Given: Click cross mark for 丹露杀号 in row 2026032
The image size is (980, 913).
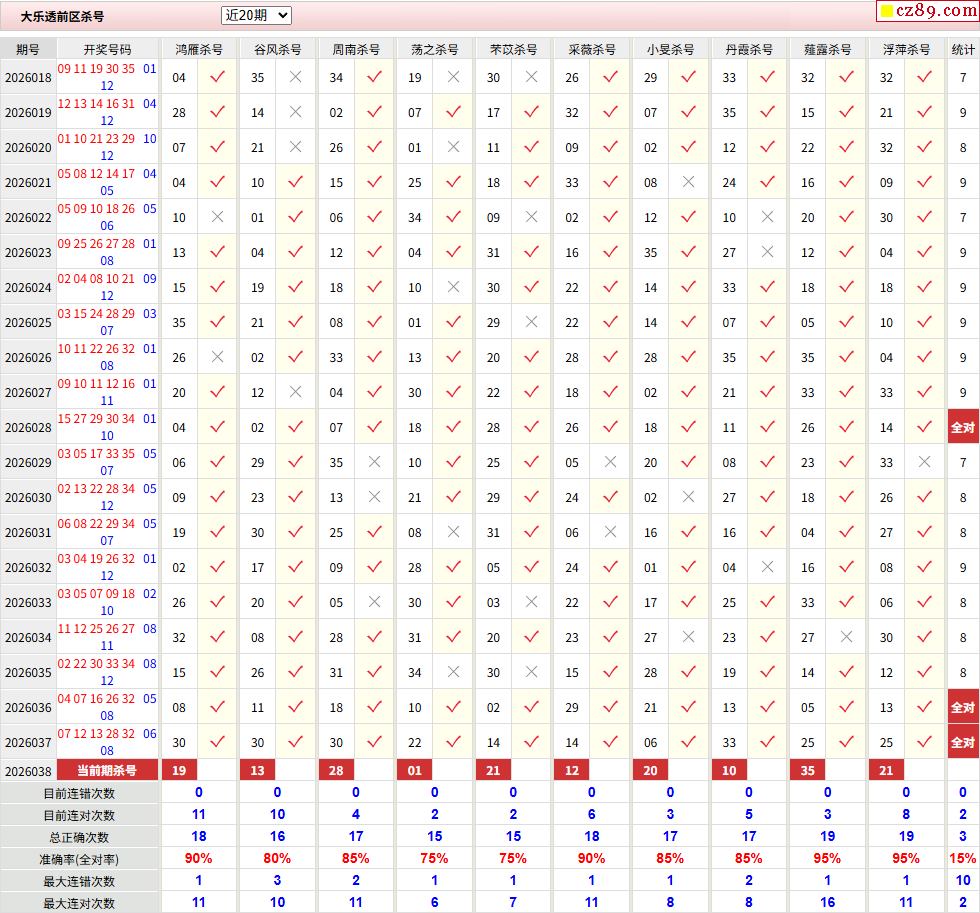Looking at the screenshot, I should [767, 567].
